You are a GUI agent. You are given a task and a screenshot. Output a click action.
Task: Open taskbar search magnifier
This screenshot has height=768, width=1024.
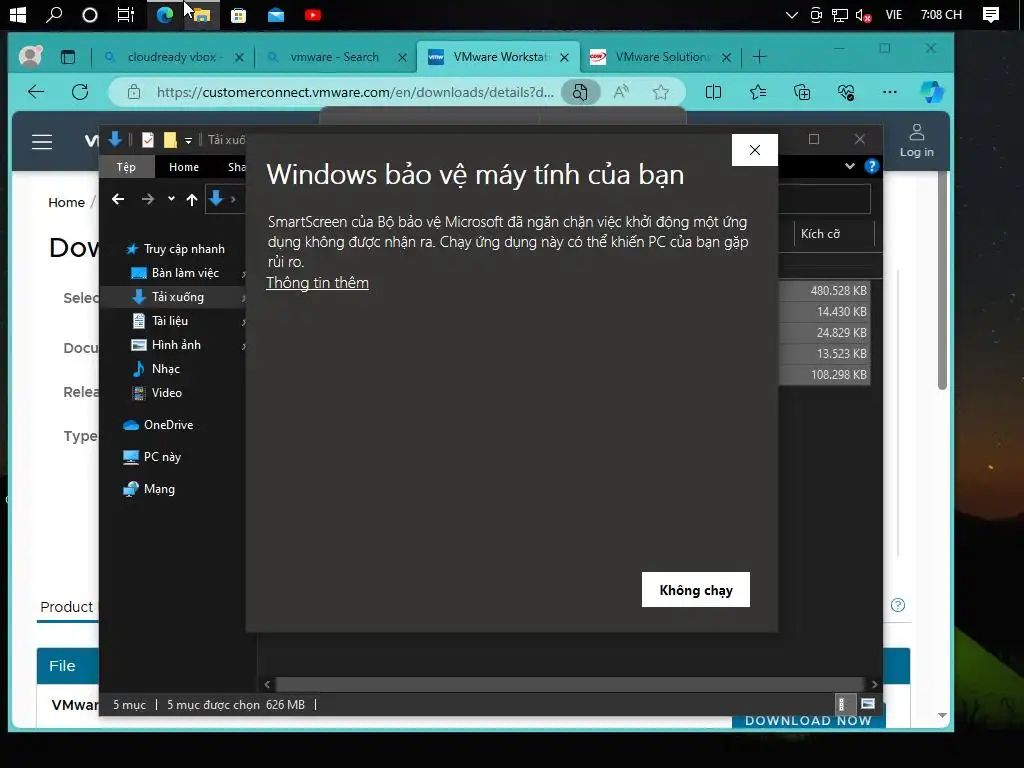[x=54, y=14]
